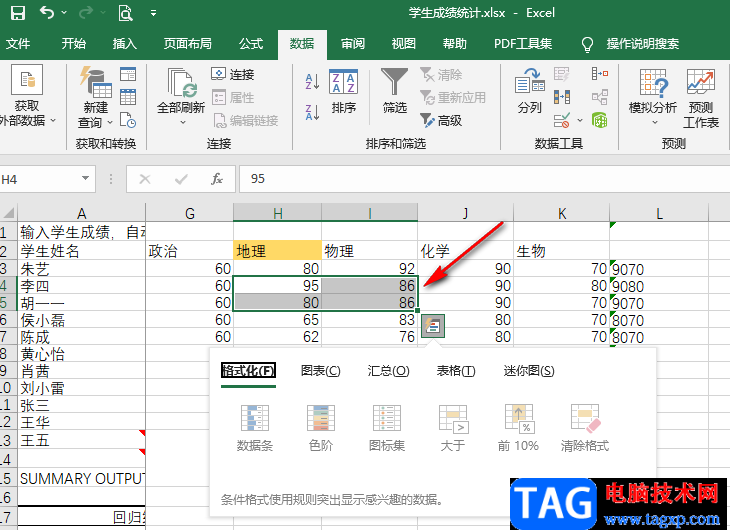Click the 高级 filter button

click(440, 121)
